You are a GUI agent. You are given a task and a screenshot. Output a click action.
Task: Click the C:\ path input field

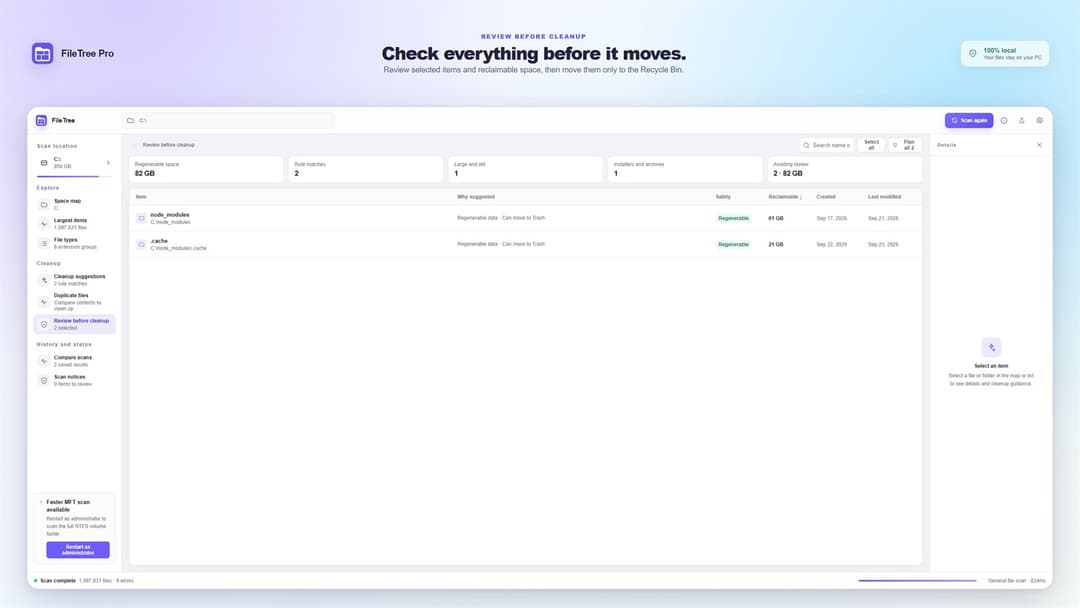pyautogui.click(x=228, y=120)
